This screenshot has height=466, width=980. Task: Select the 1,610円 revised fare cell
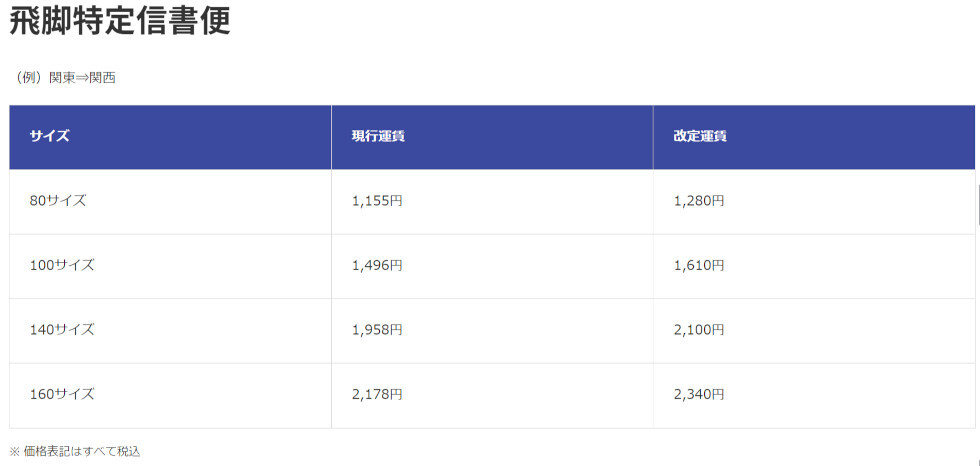tap(699, 265)
